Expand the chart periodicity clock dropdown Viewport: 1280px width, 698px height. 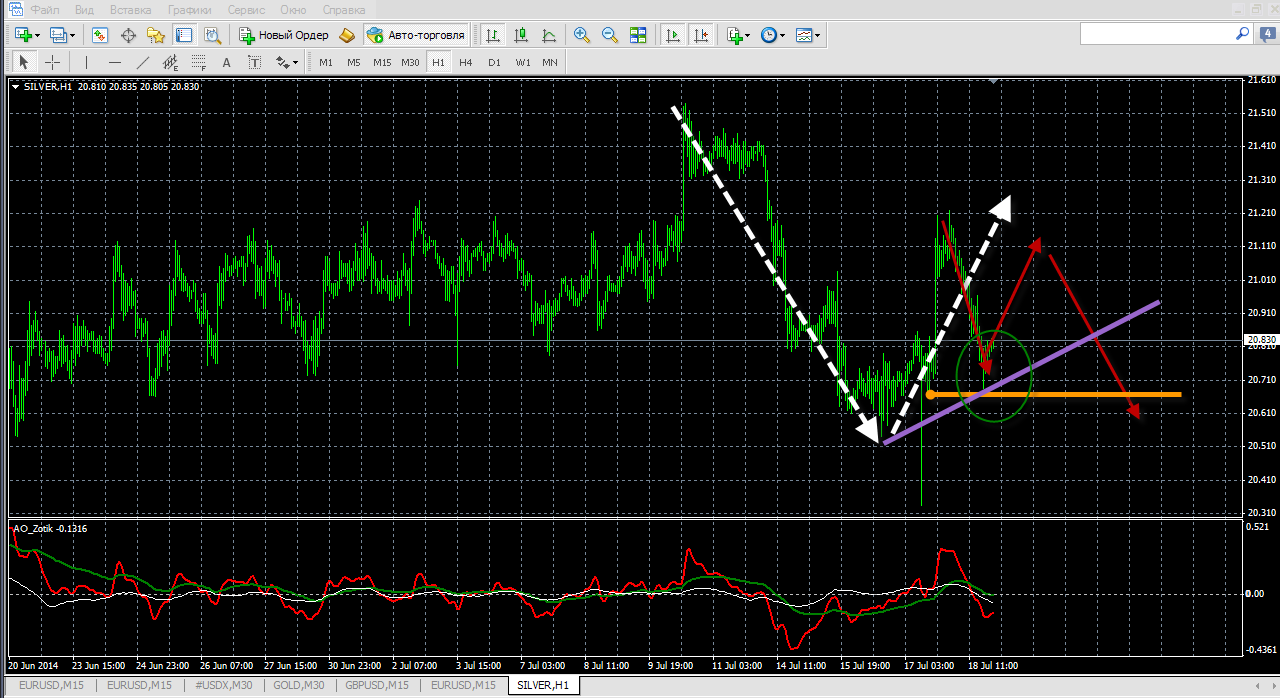pyautogui.click(x=772, y=35)
